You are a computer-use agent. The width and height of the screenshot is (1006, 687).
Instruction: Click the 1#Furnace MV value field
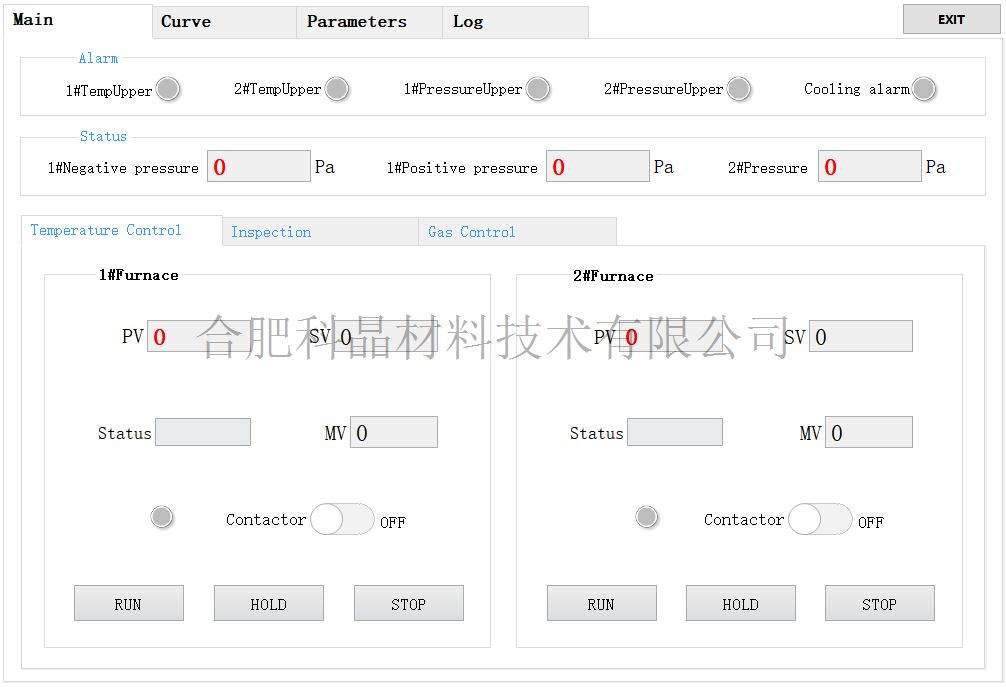tap(393, 432)
